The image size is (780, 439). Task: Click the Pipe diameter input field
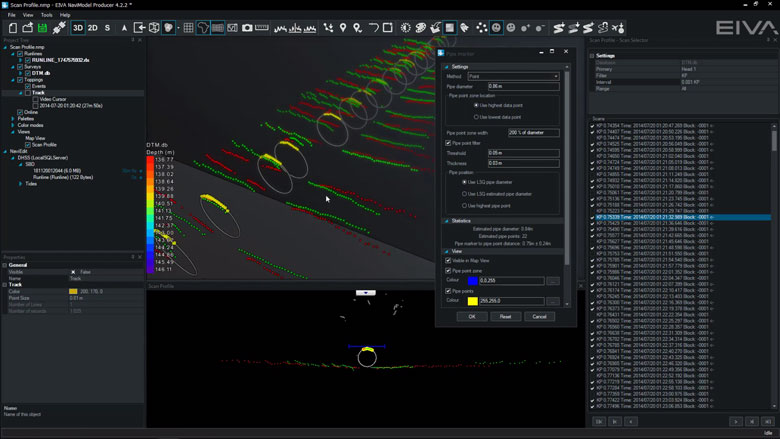click(x=522, y=86)
